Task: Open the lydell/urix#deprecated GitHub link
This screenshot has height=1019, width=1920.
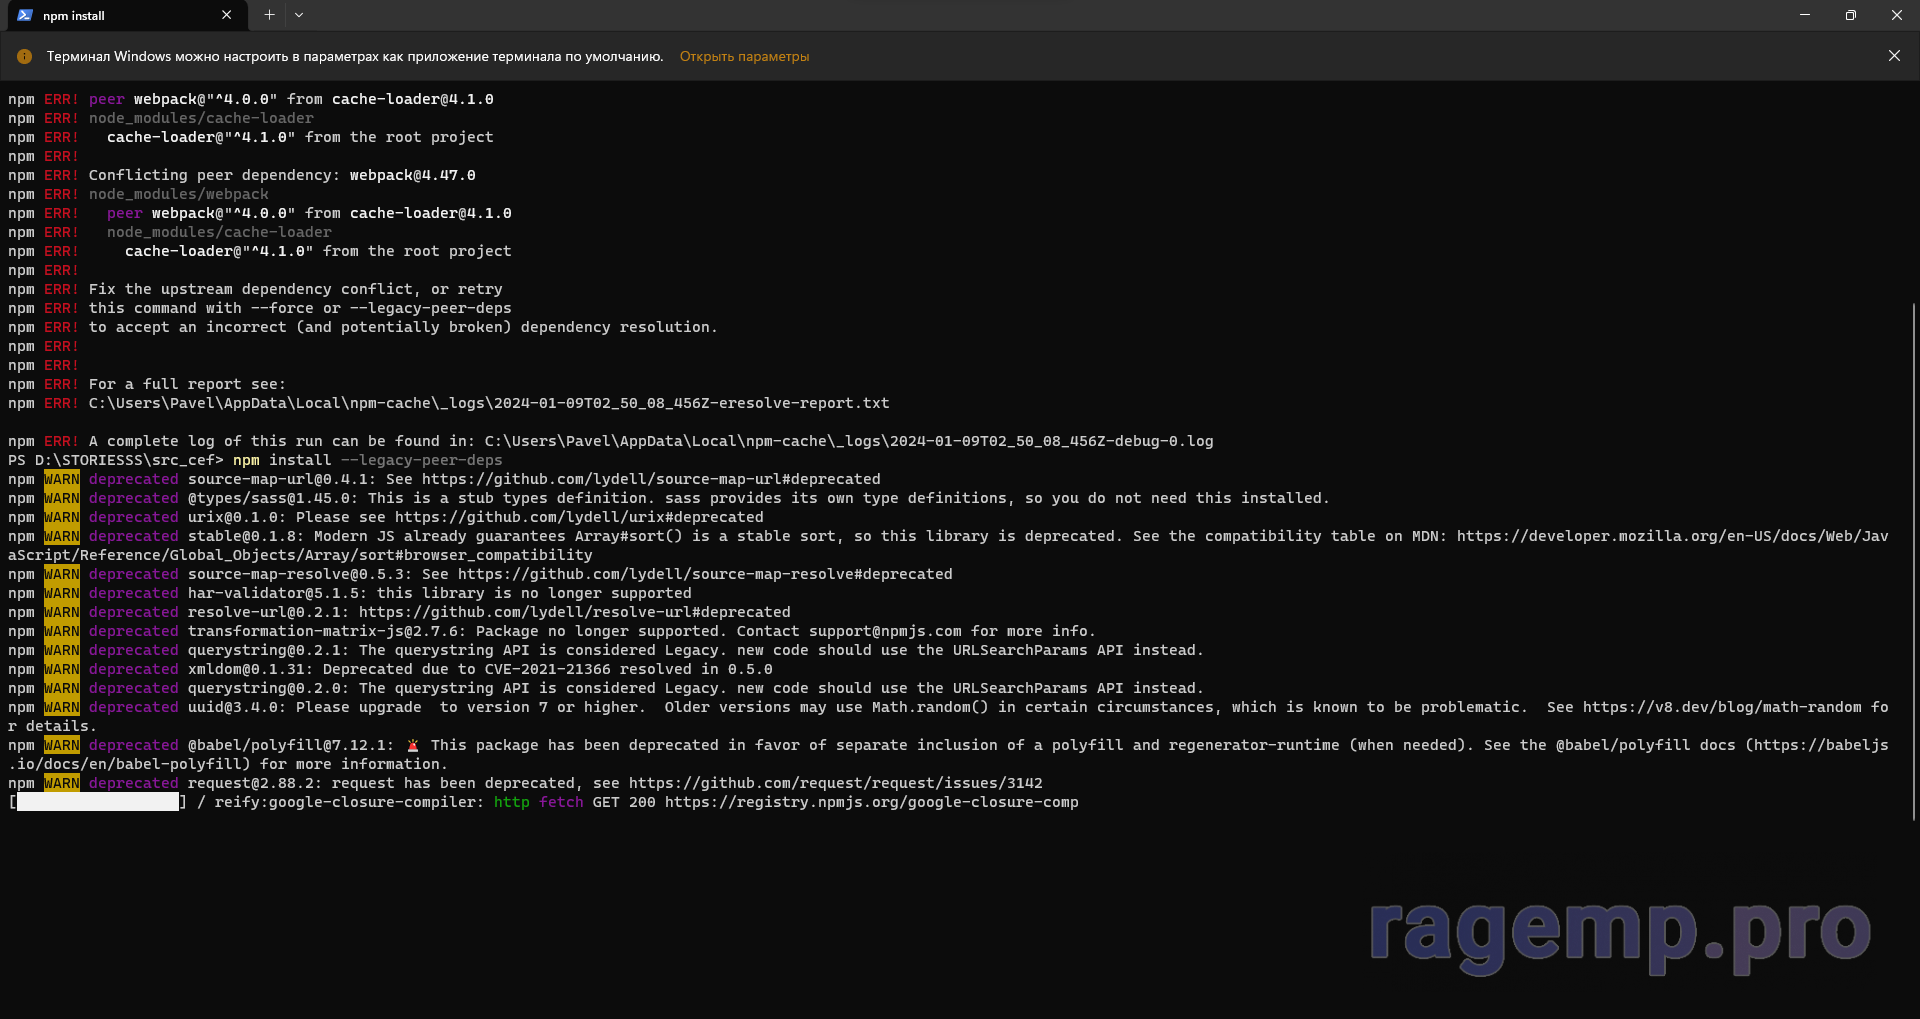Action: 578,517
